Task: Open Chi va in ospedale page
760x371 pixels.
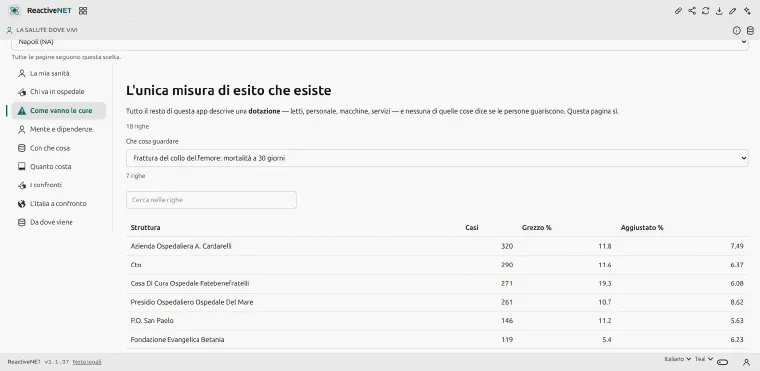Action: (x=59, y=92)
